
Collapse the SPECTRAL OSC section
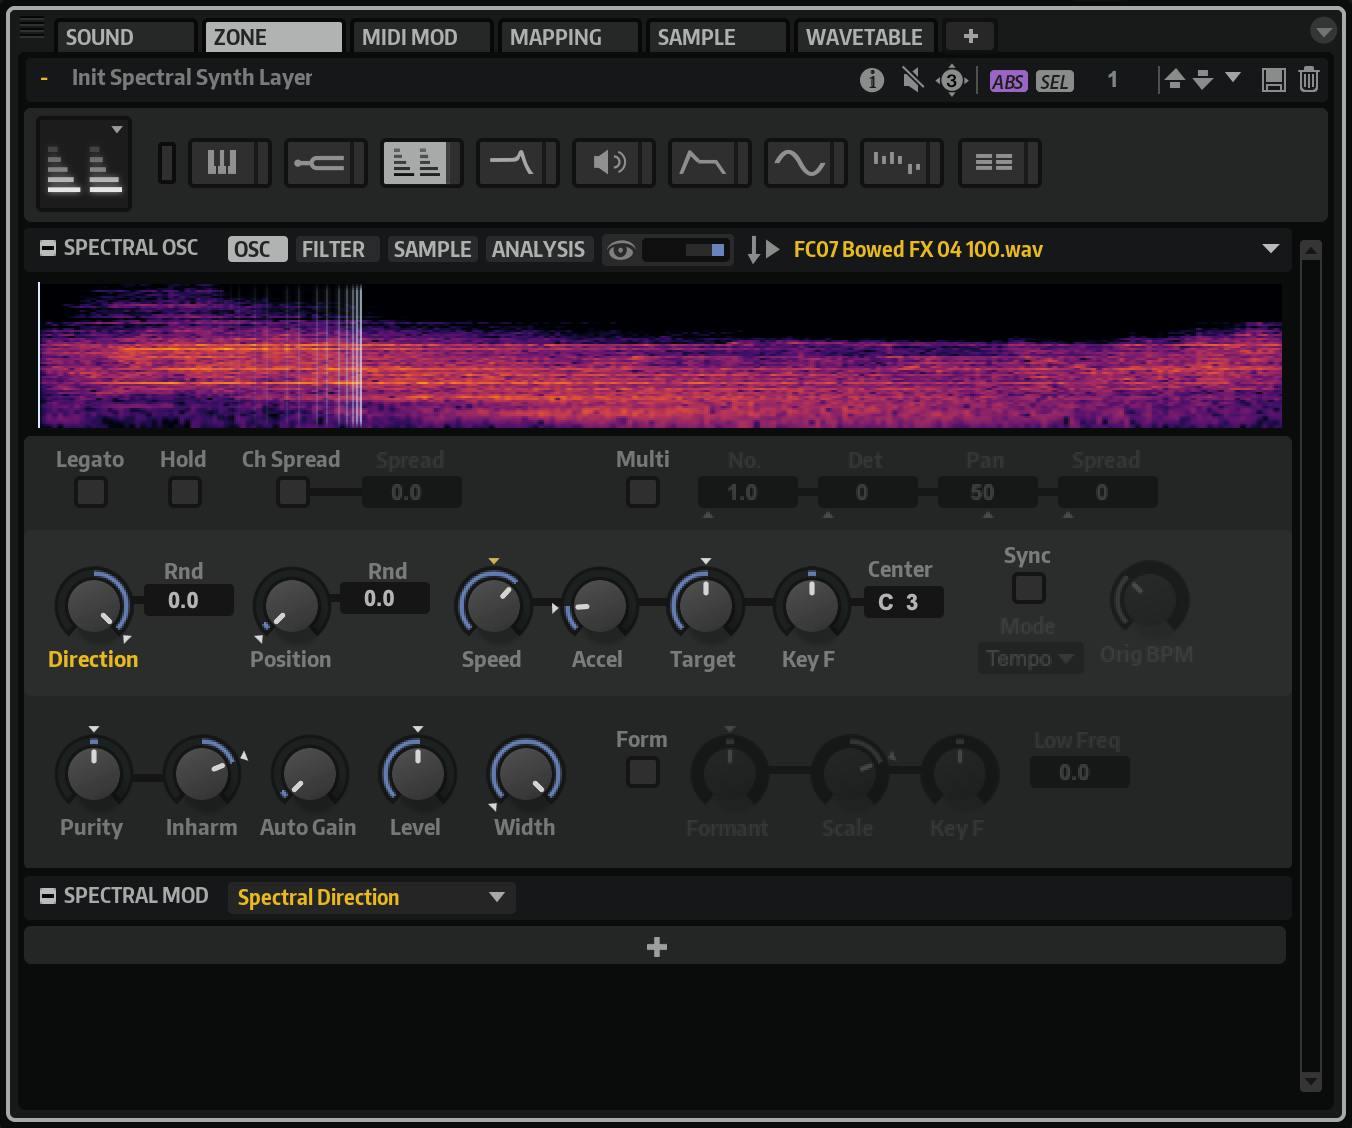coord(47,248)
